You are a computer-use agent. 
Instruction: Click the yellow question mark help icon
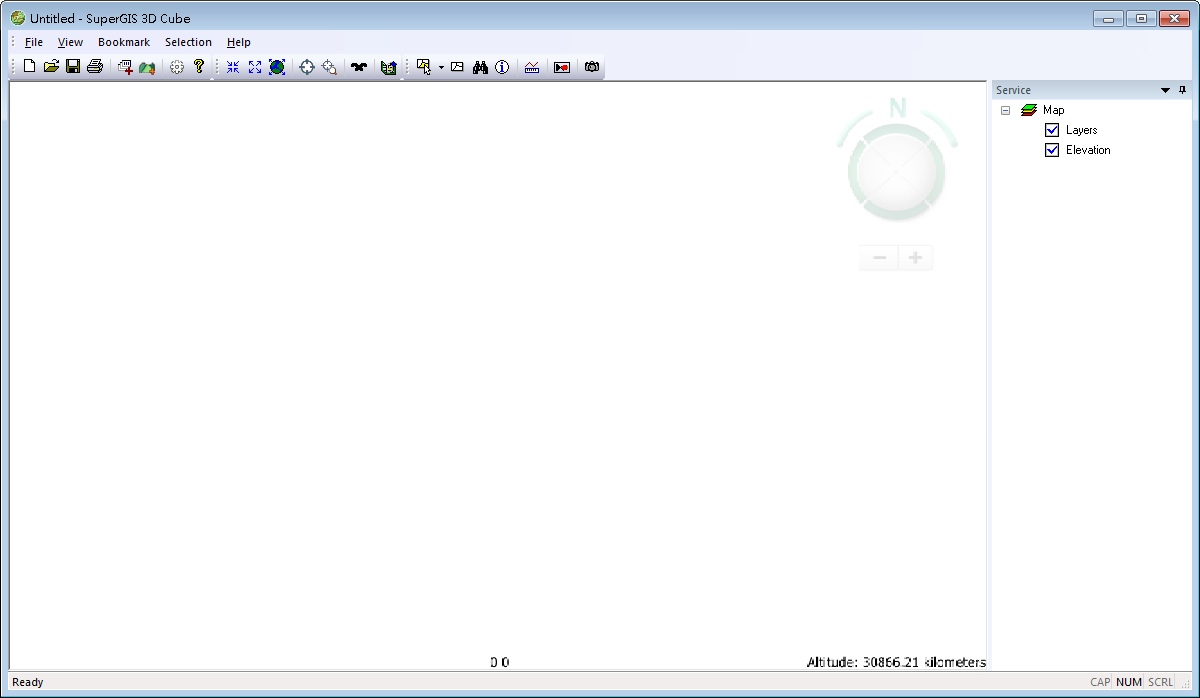coord(199,67)
